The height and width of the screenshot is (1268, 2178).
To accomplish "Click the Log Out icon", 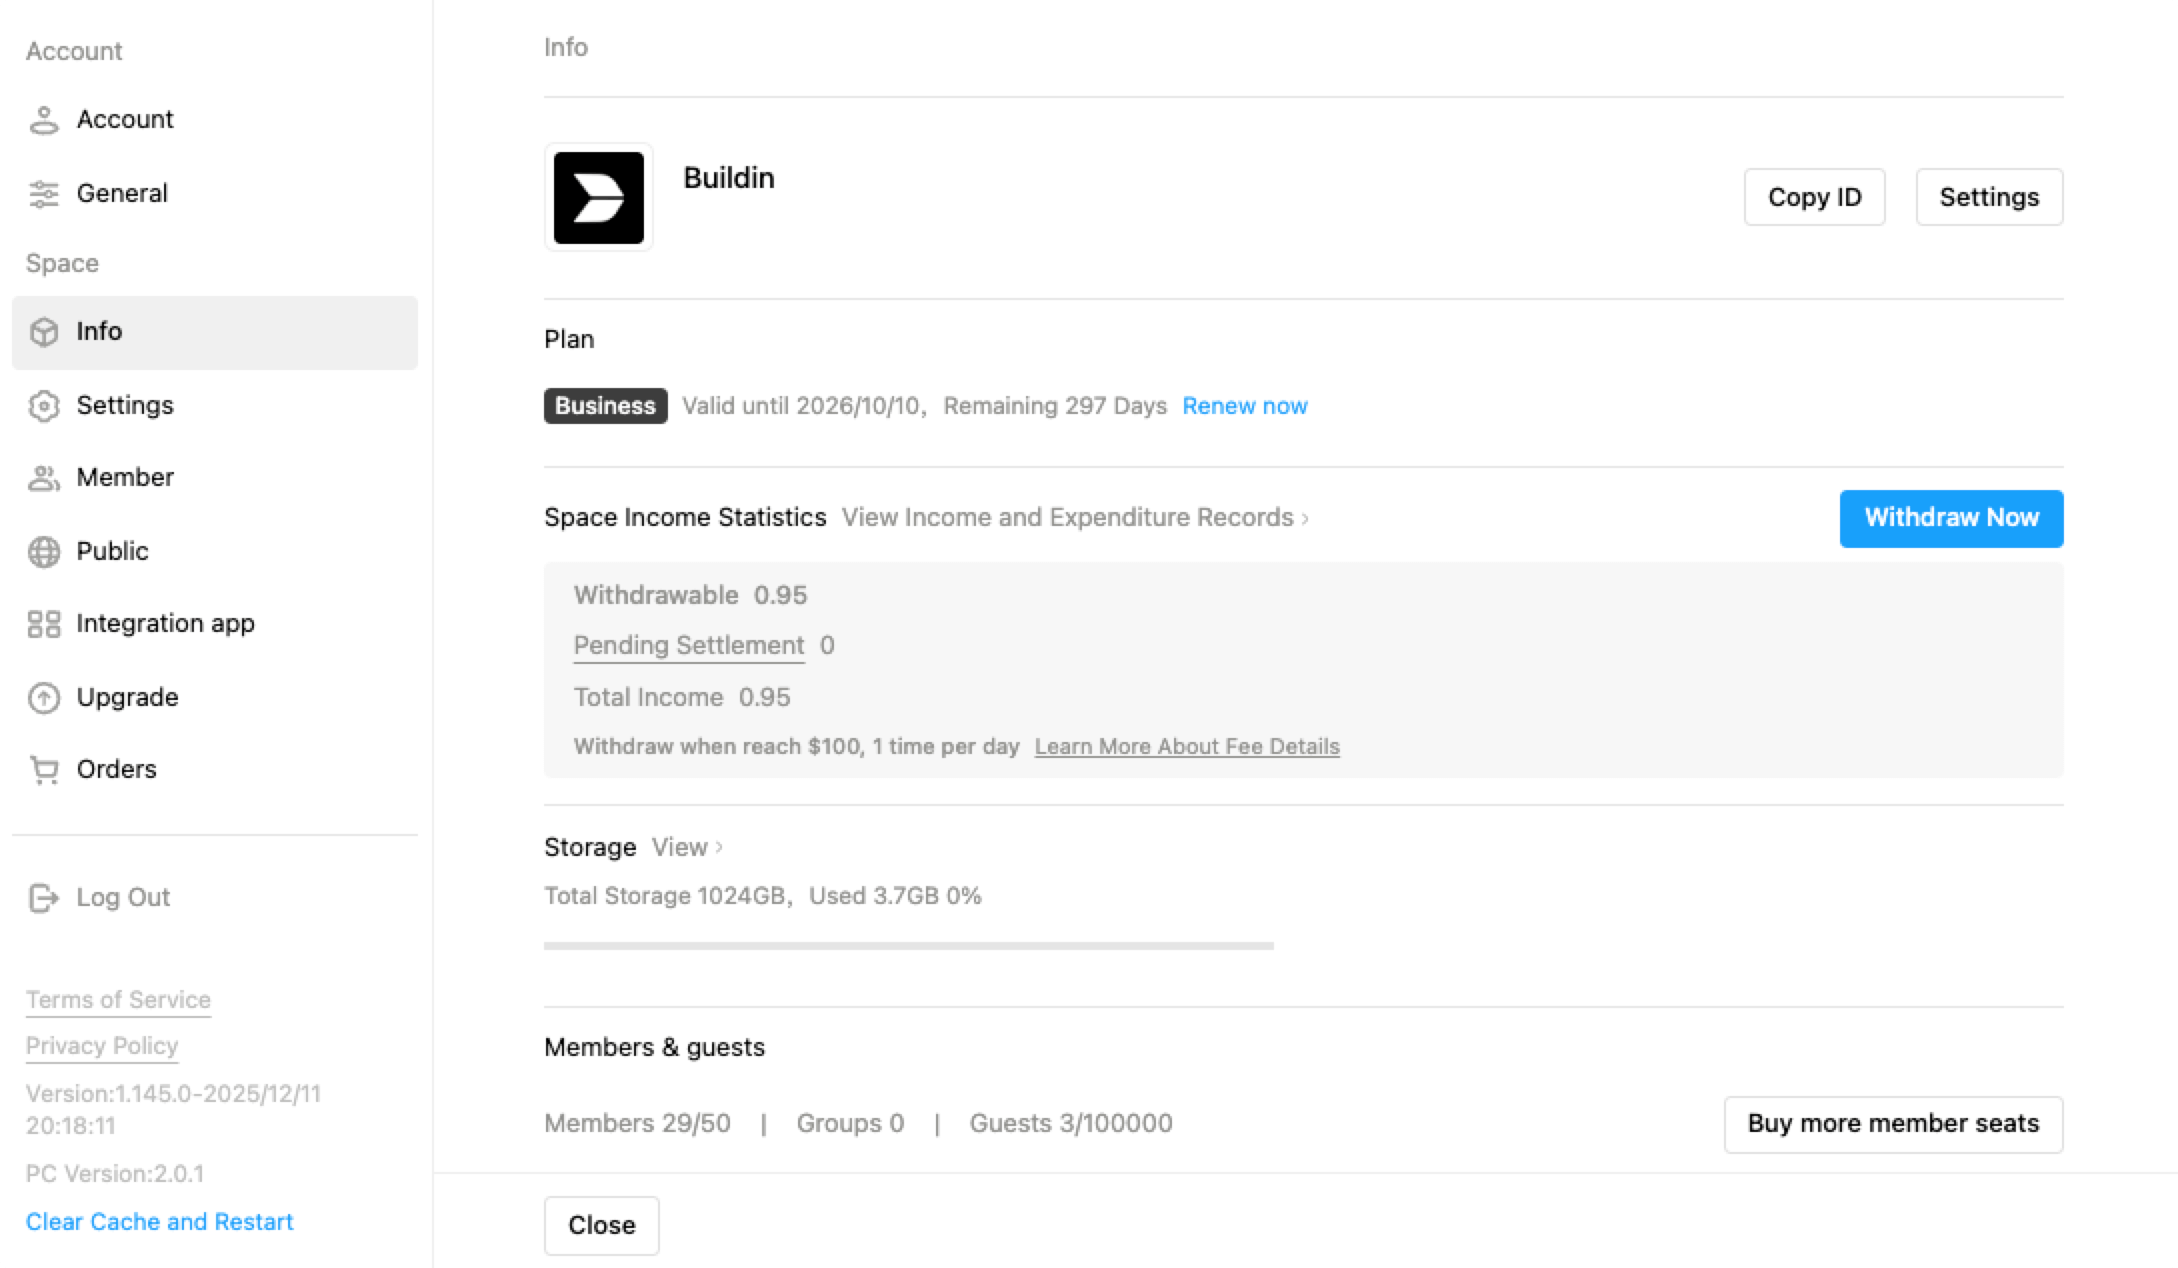I will pyautogui.click(x=44, y=897).
